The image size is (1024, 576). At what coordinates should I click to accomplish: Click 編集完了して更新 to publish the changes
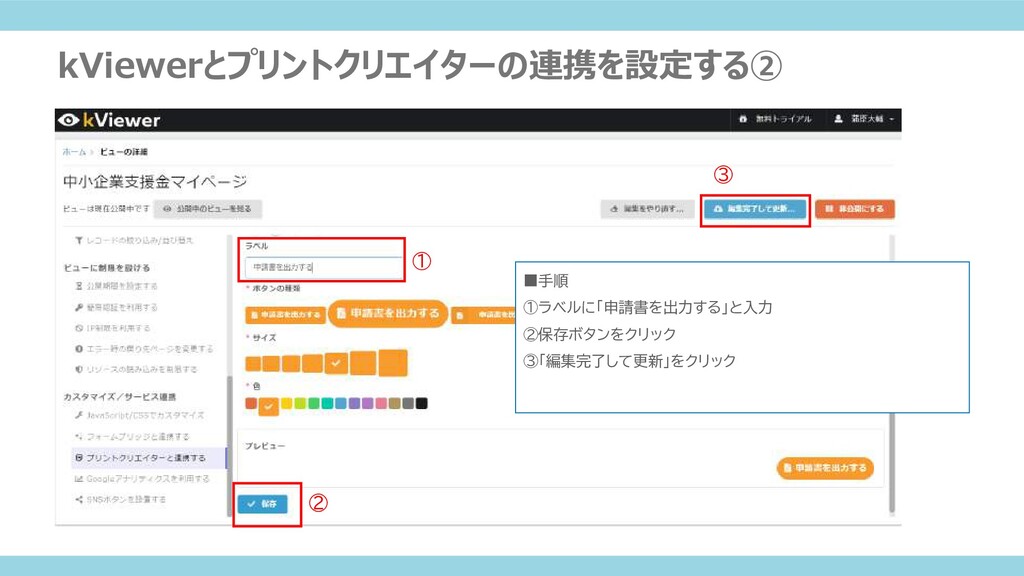coord(755,209)
